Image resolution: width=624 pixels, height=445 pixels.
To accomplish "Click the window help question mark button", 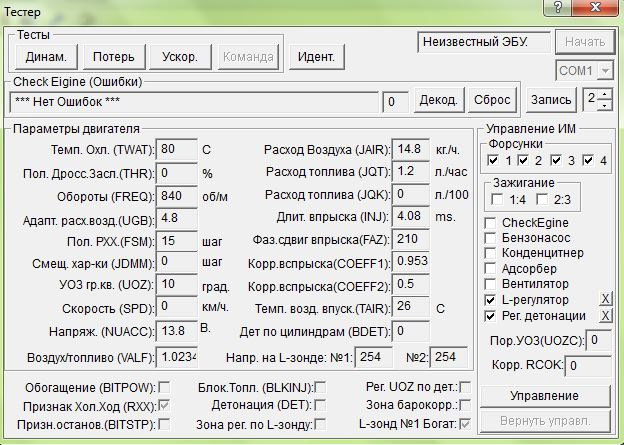I will pos(557,7).
